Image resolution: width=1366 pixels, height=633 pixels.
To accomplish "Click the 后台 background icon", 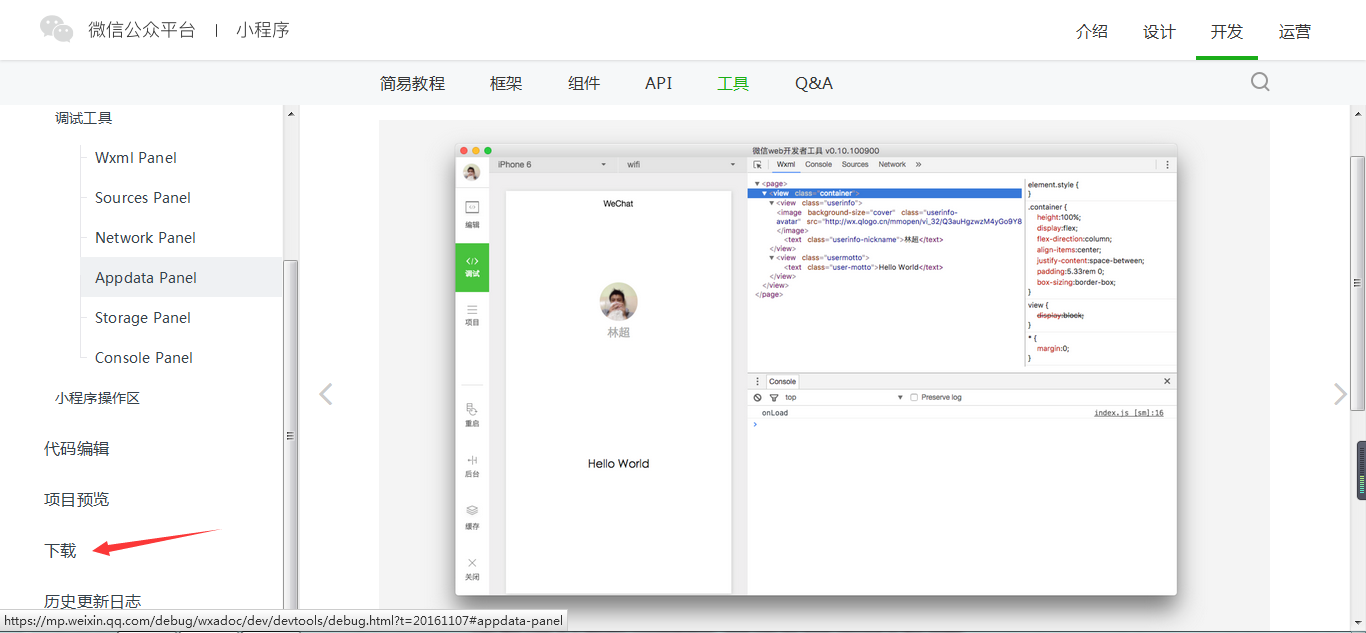I will click(x=472, y=466).
